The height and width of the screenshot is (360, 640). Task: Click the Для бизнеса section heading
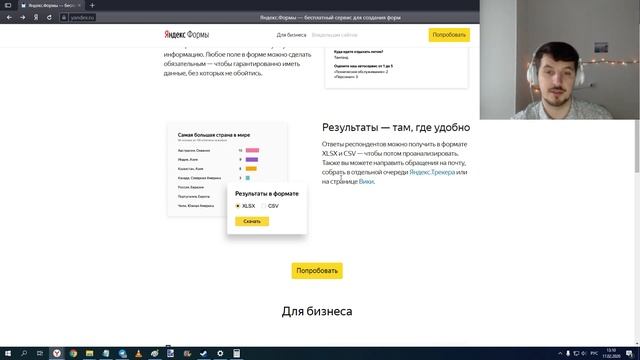317,311
